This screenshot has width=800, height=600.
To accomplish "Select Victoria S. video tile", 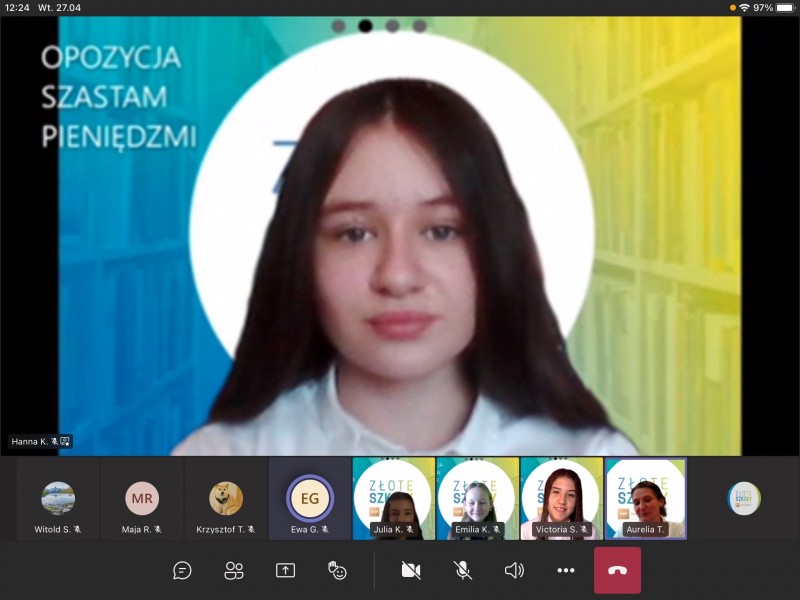I will point(561,498).
